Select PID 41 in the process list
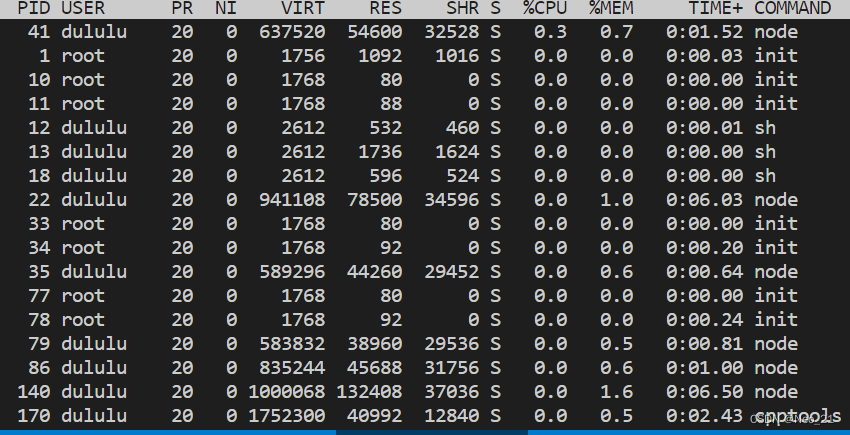 click(x=39, y=31)
